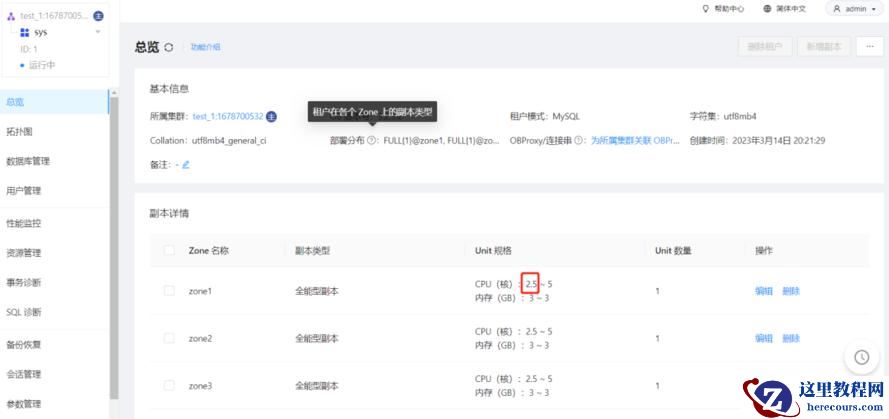Click the 为所属集群关联 OBProxy link
This screenshot has width=889, height=419.
[635, 141]
